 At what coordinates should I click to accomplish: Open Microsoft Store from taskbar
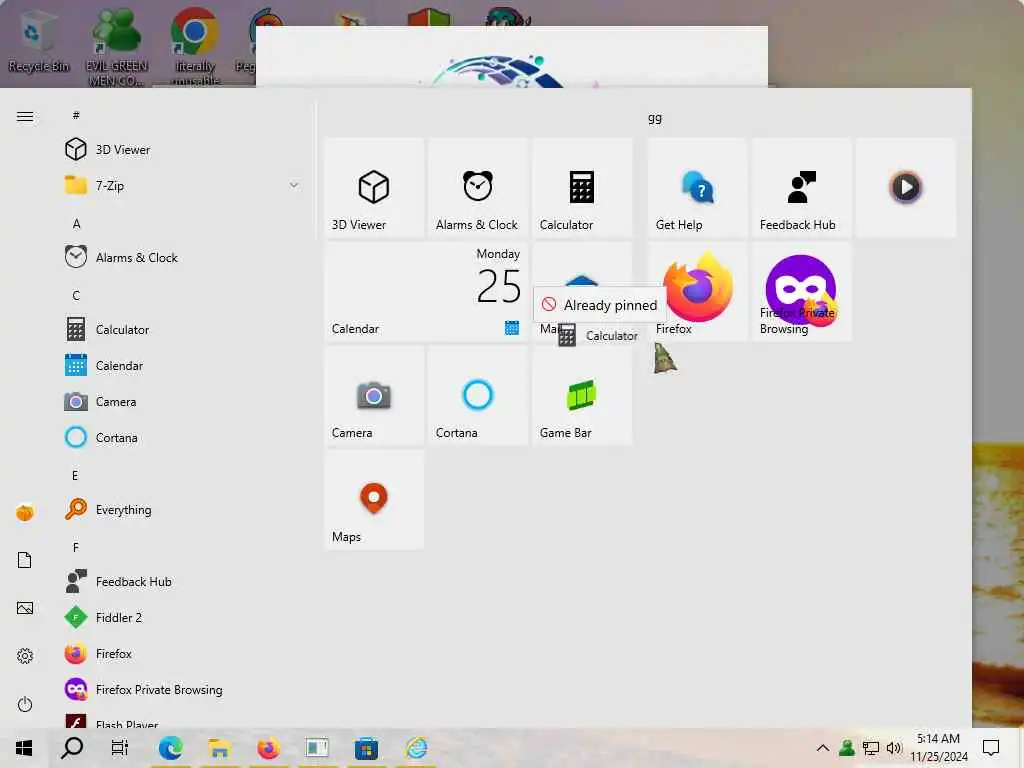(366, 748)
